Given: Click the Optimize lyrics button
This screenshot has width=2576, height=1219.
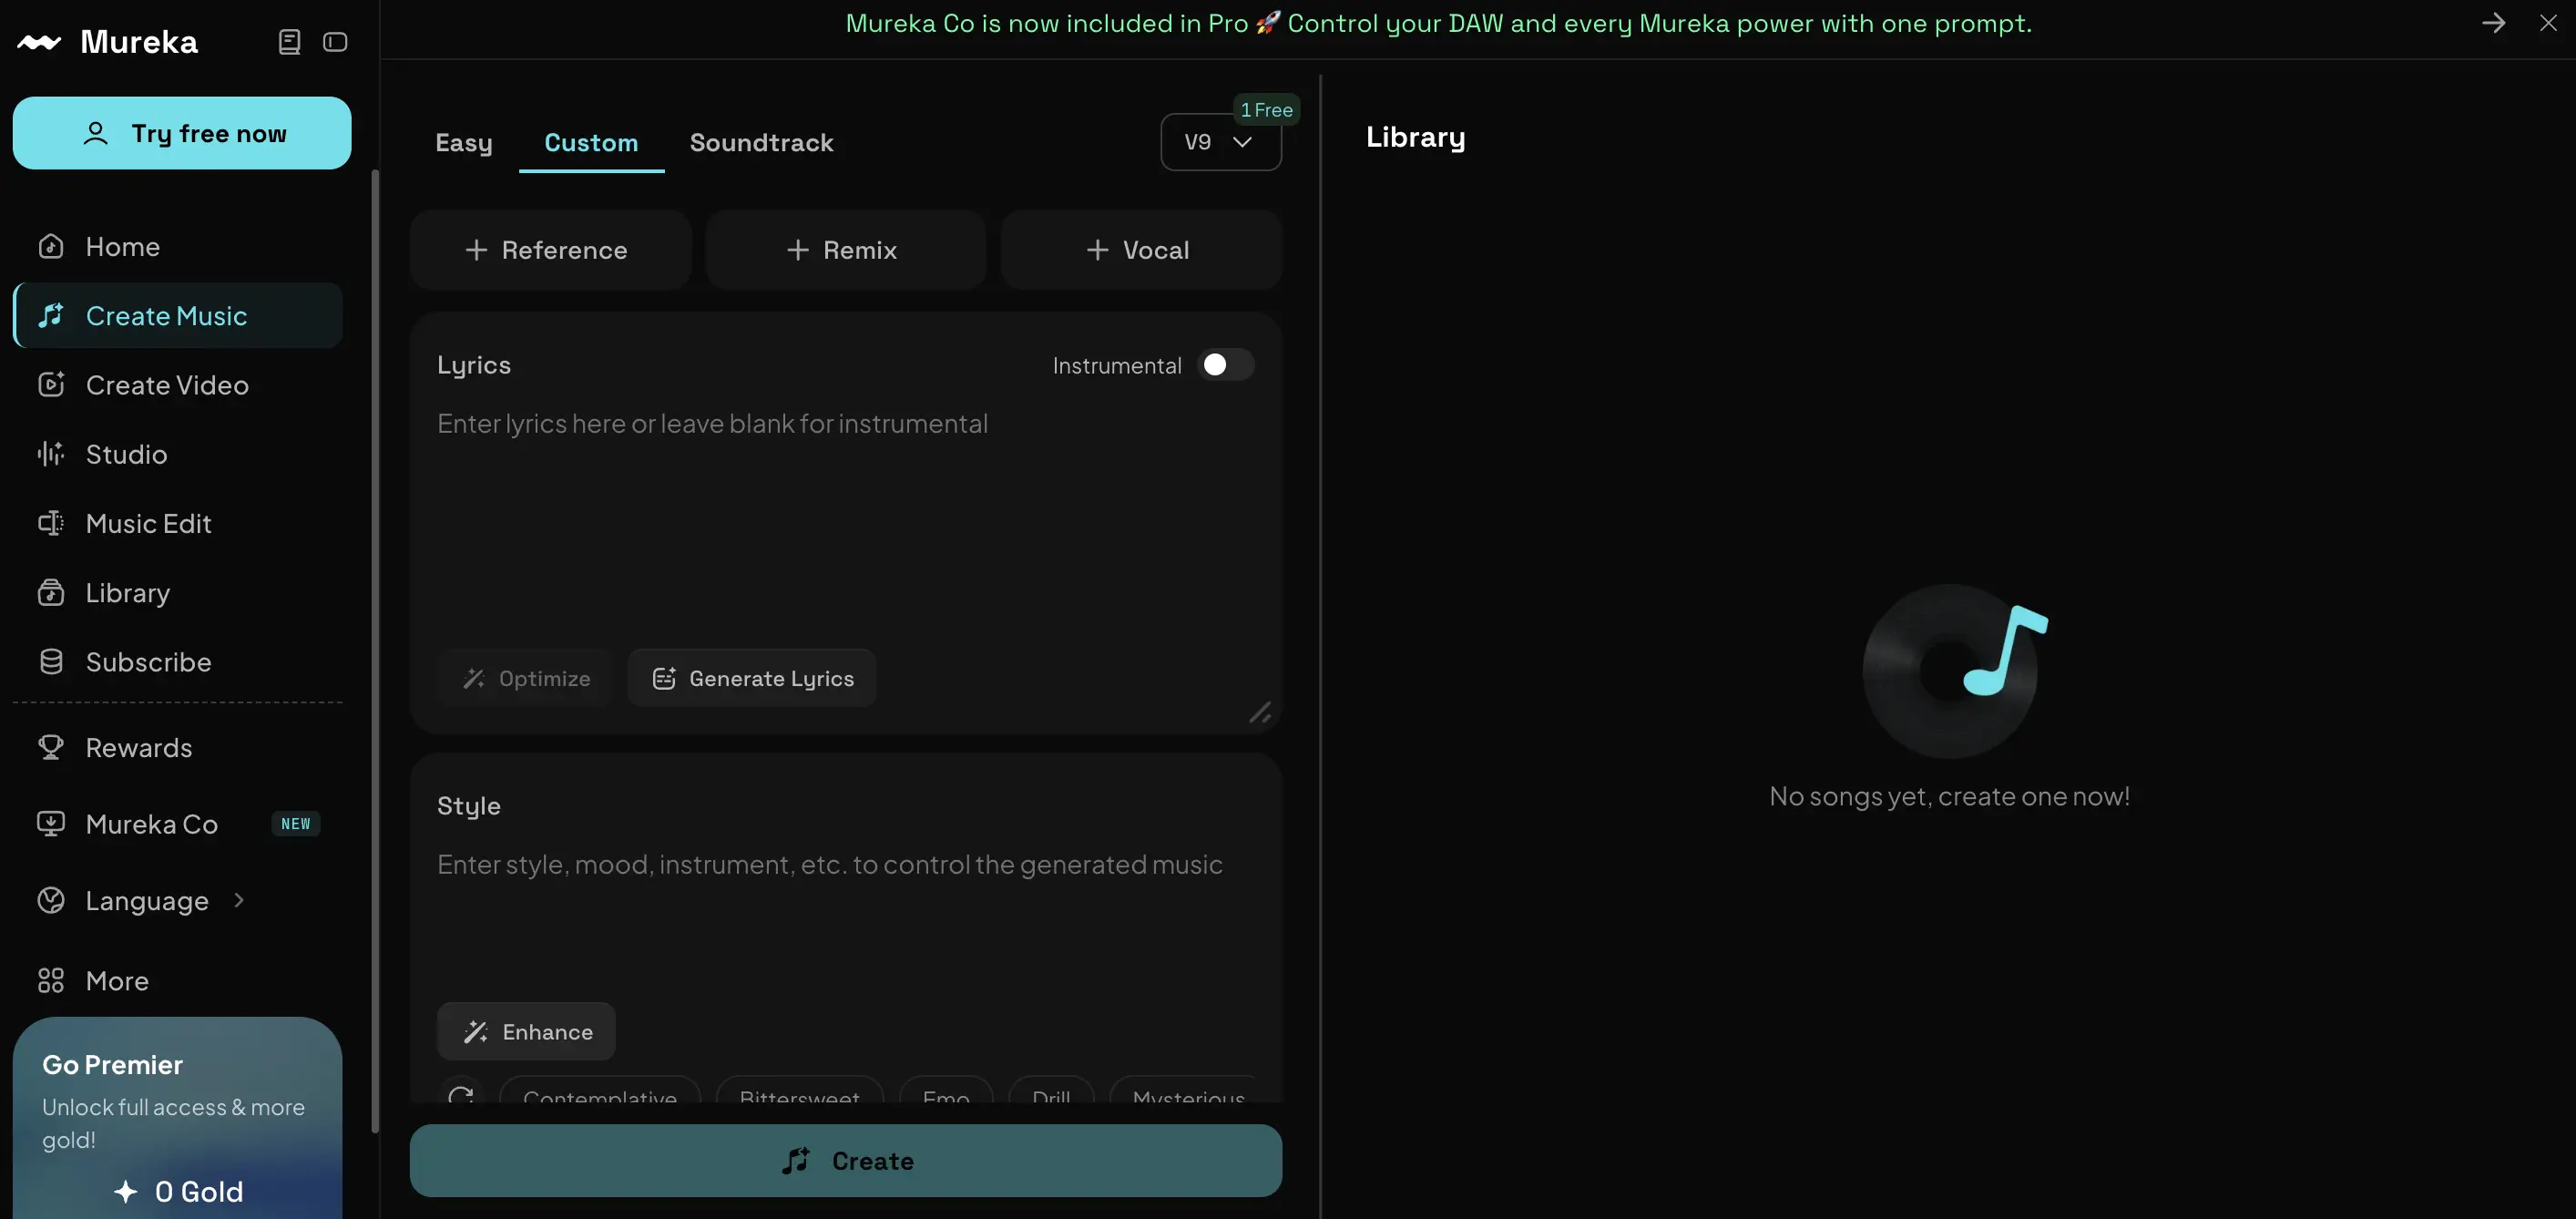Looking at the screenshot, I should coord(525,678).
